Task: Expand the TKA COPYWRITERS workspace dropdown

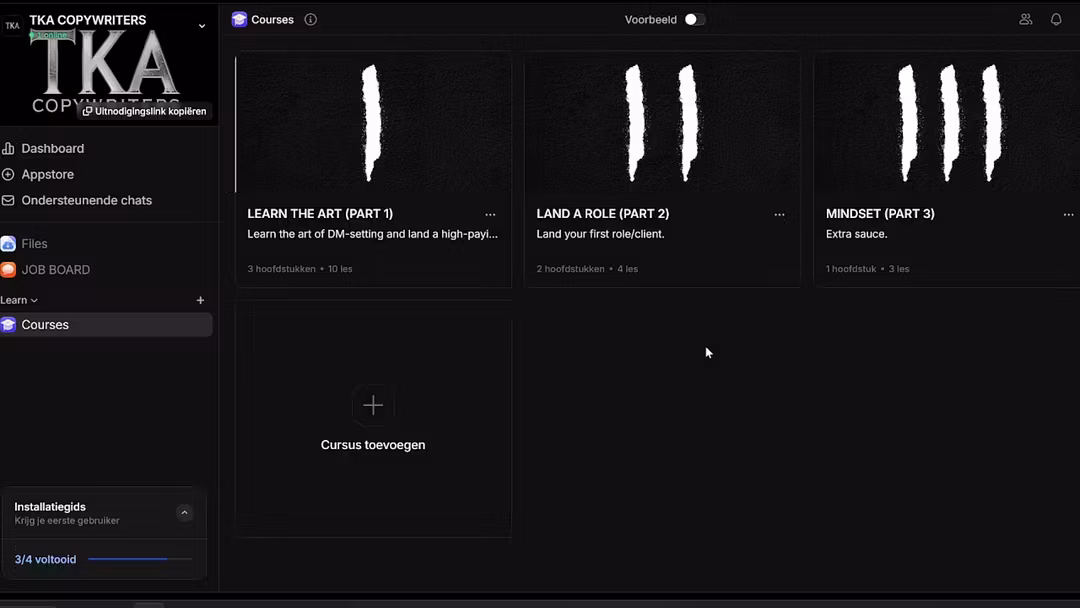Action: [x=202, y=26]
